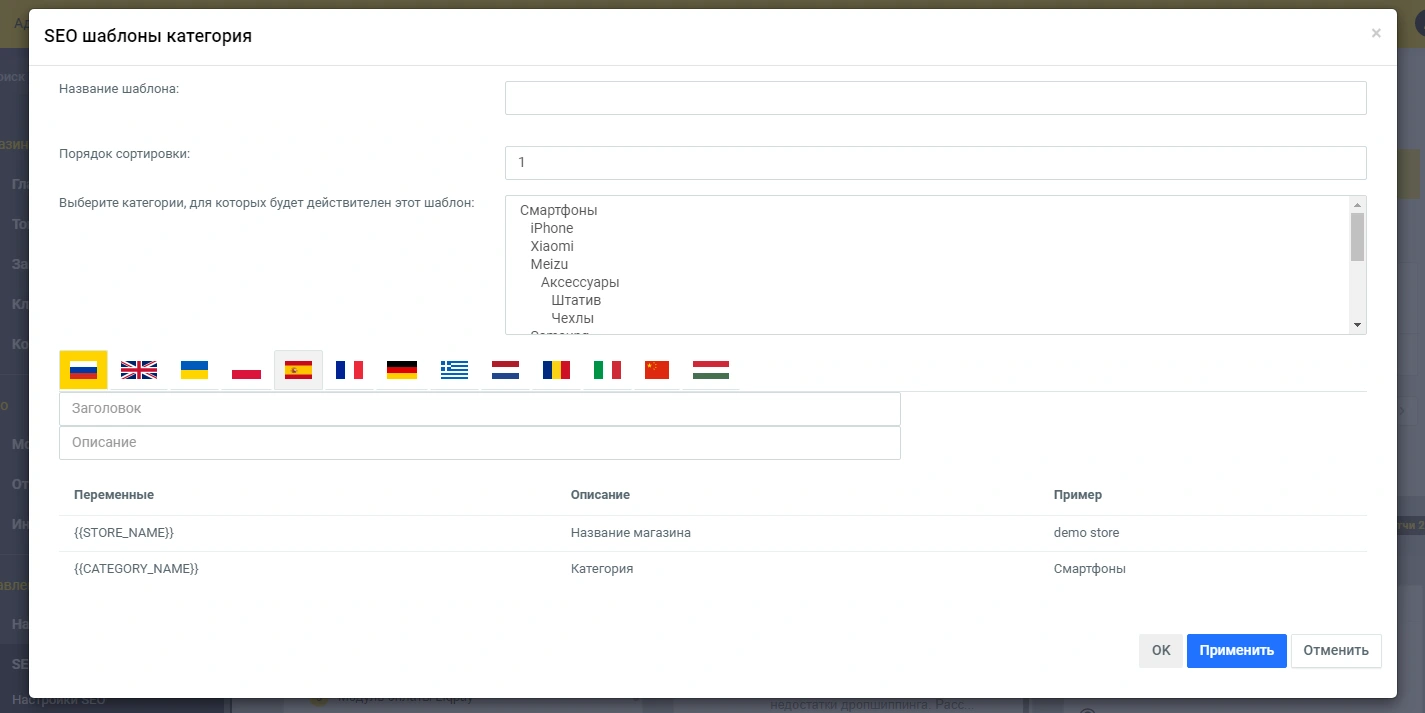
Task: Select the German flag language tab
Action: click(402, 370)
